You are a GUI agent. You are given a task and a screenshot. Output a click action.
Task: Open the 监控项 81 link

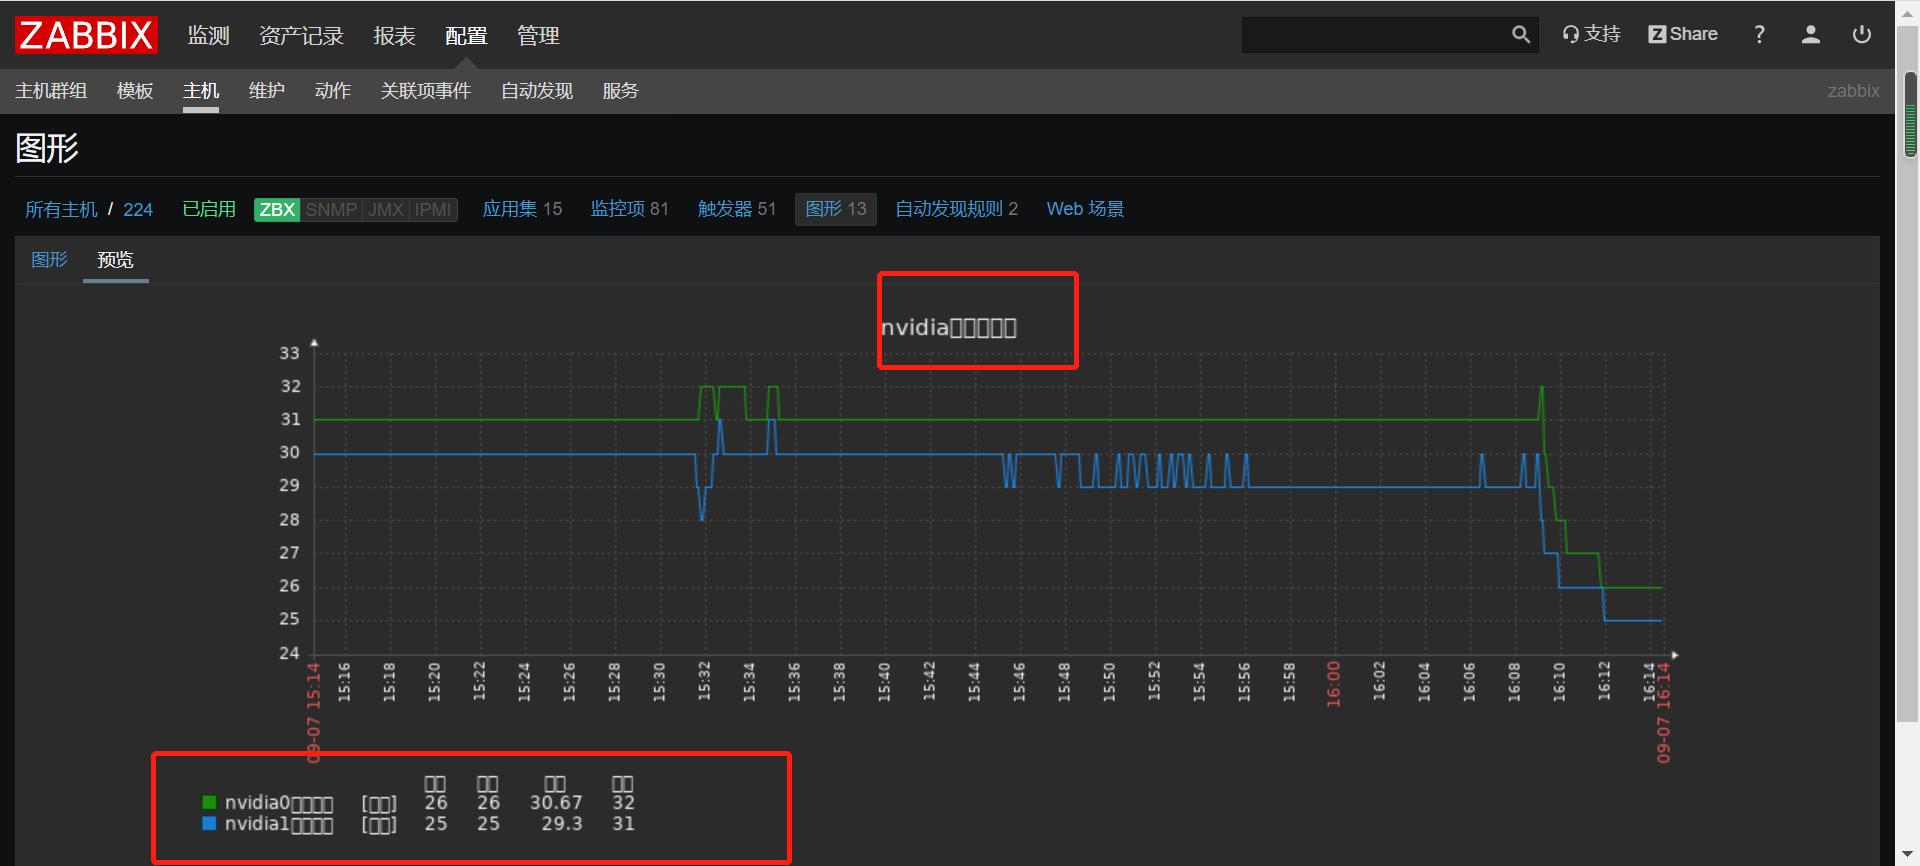tap(629, 209)
